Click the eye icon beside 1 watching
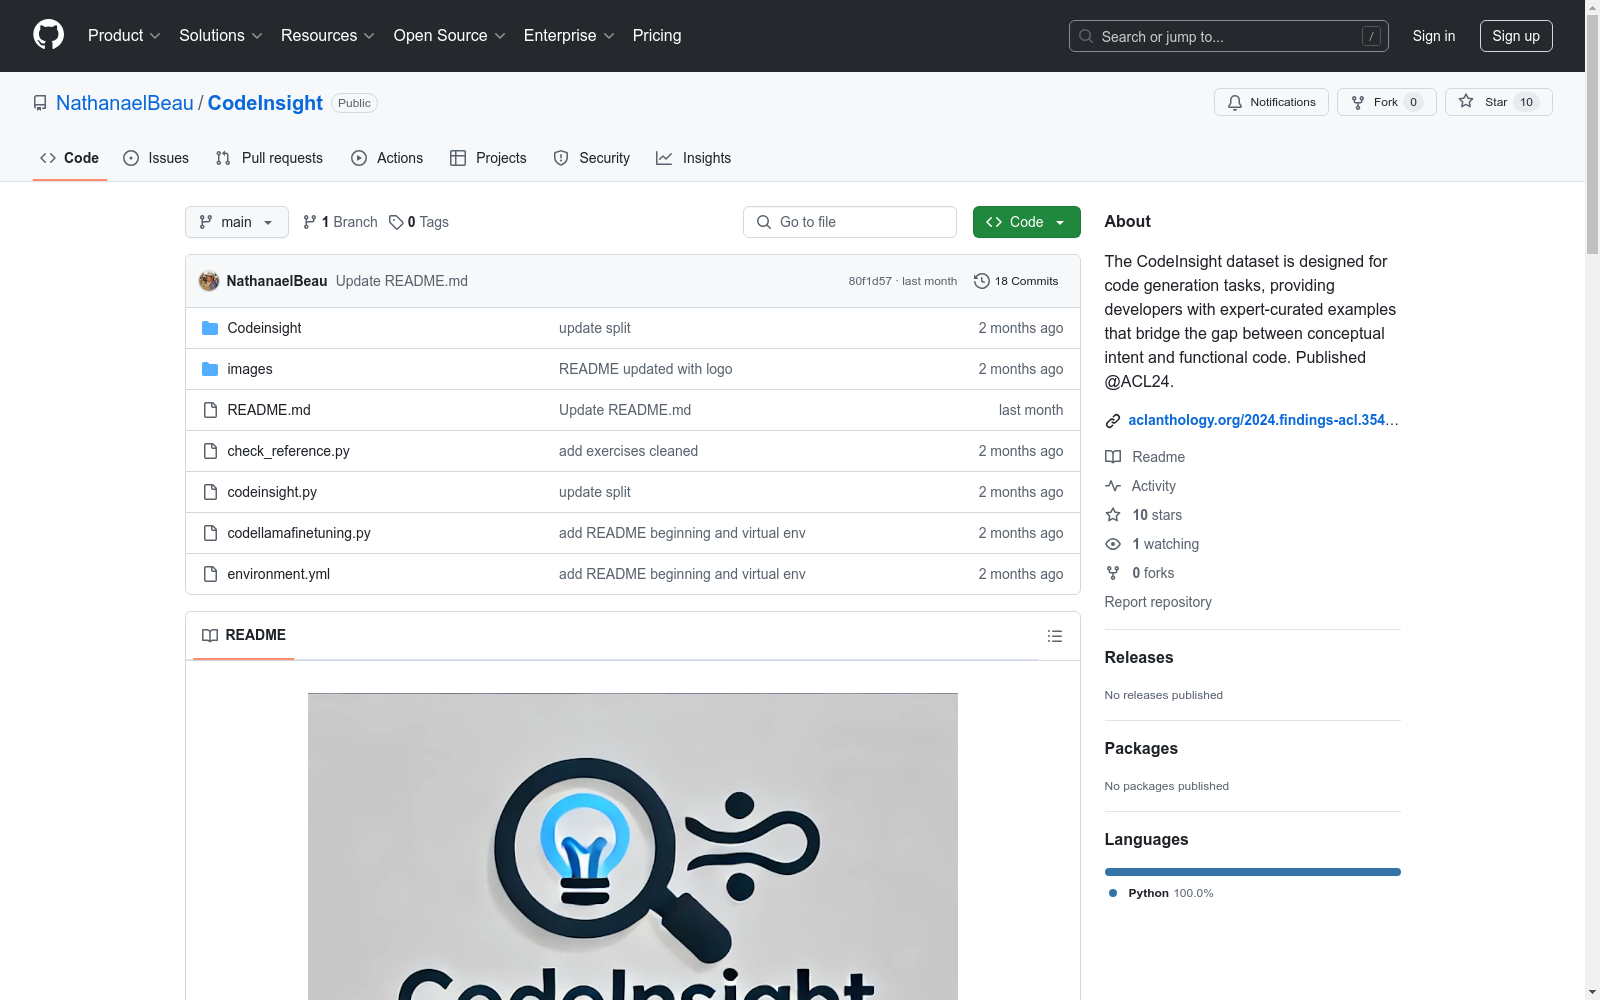 [x=1113, y=544]
